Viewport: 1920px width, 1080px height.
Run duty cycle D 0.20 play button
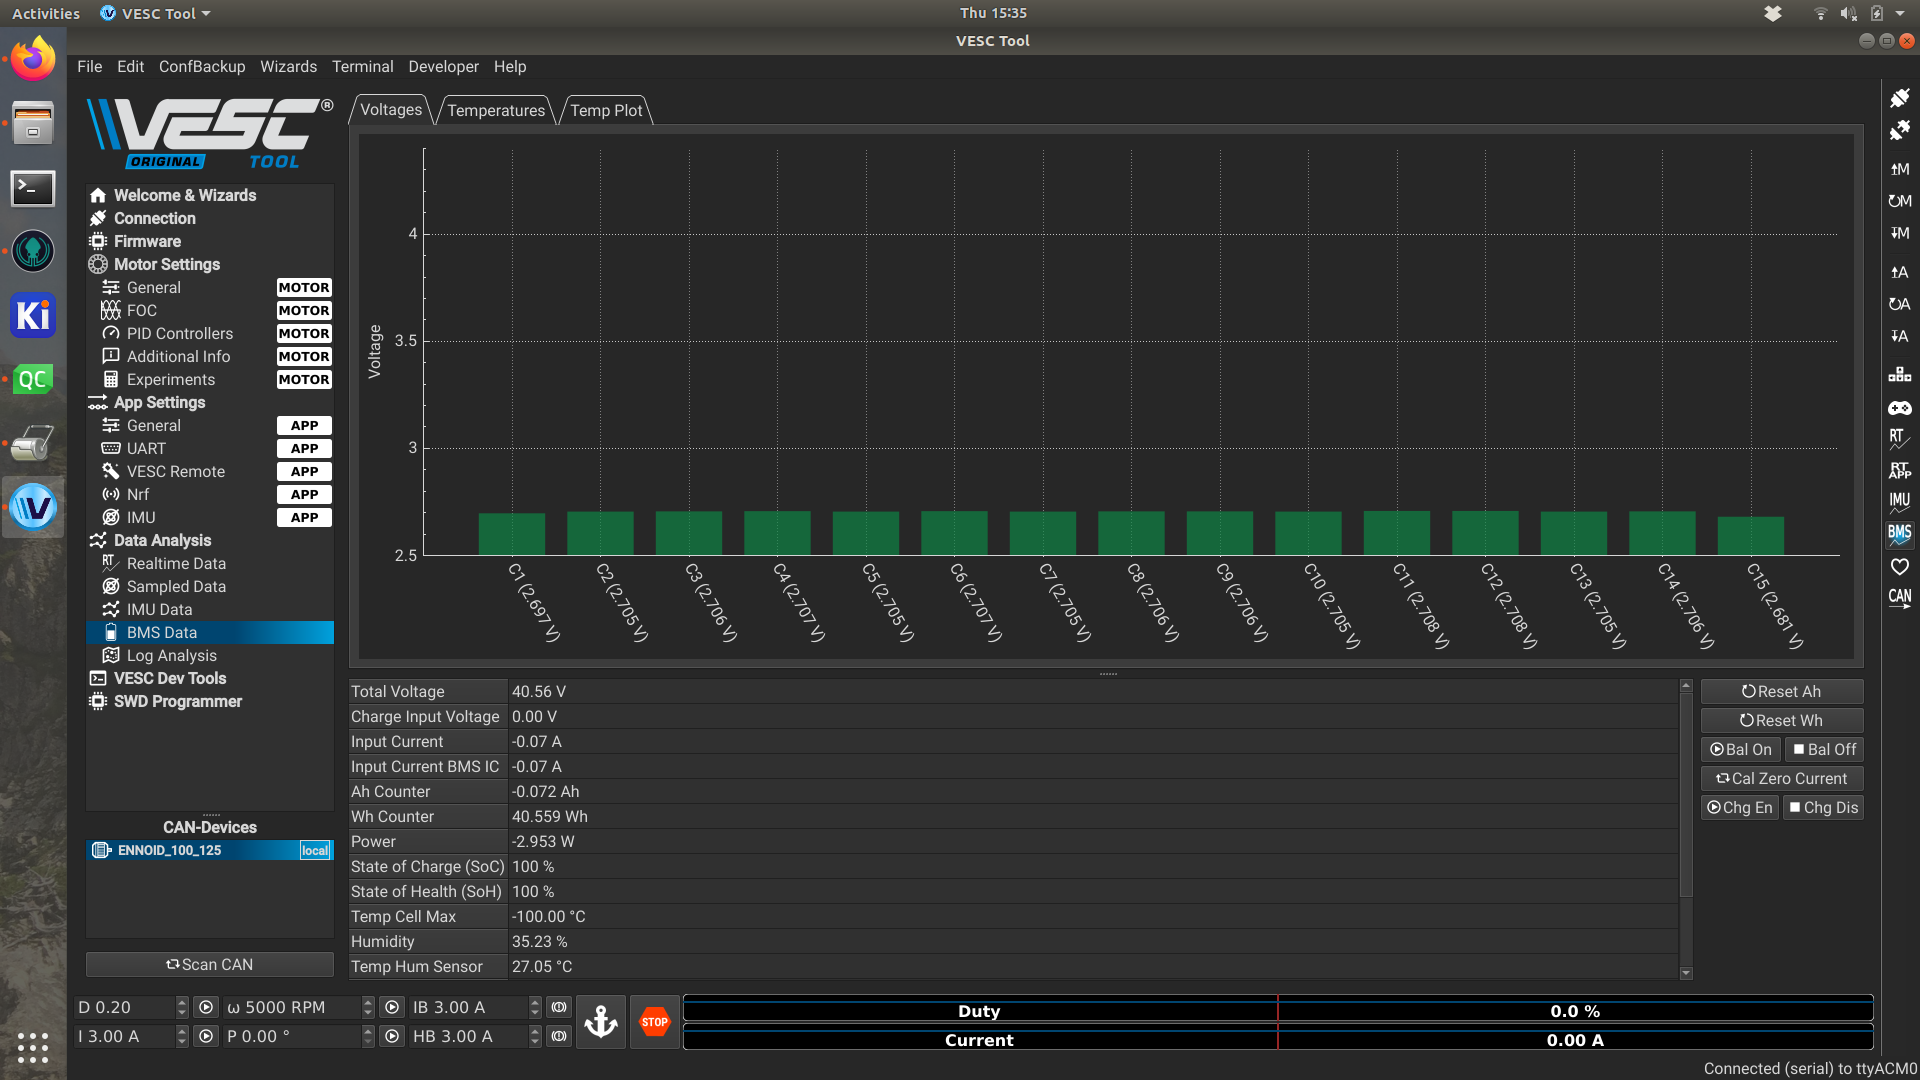[206, 1007]
